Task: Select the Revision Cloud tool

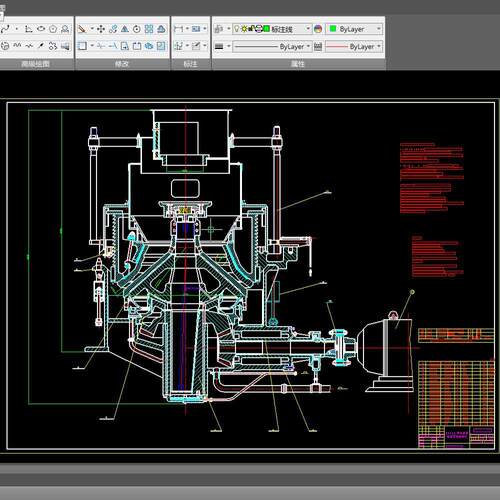Action: pyautogui.click(x=53, y=46)
